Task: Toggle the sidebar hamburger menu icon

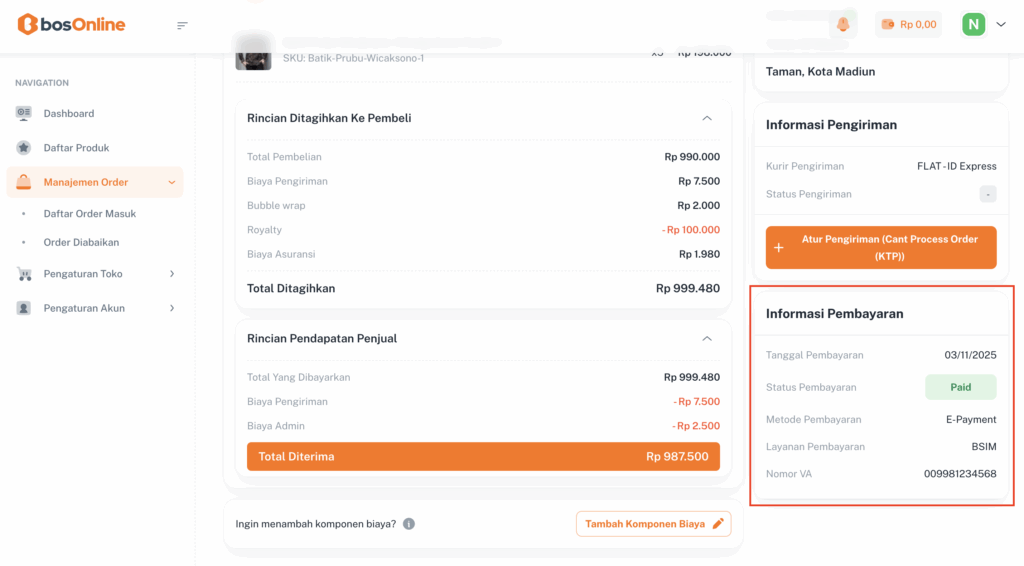Action: 182,25
